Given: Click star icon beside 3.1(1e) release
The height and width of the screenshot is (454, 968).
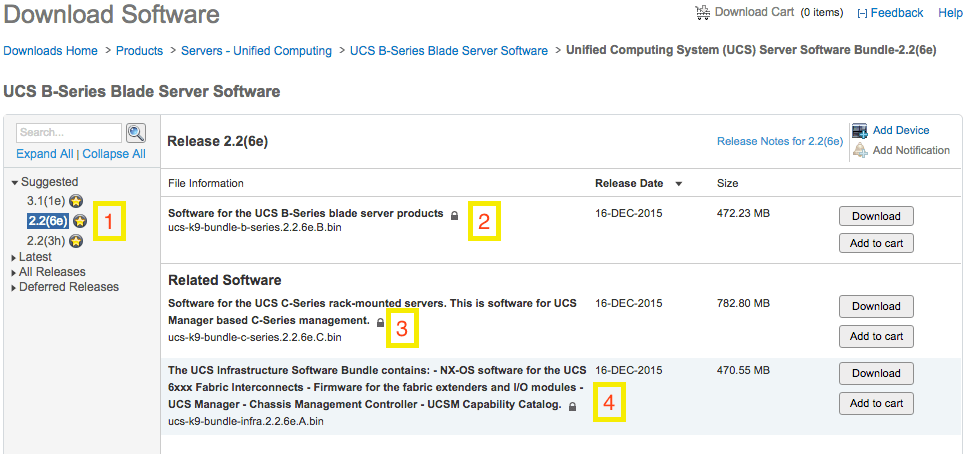Looking at the screenshot, I should (76, 201).
